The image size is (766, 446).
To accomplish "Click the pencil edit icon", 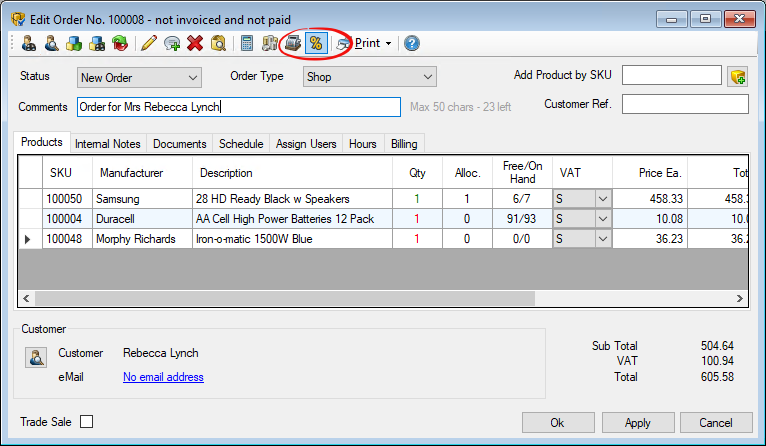I will 149,43.
